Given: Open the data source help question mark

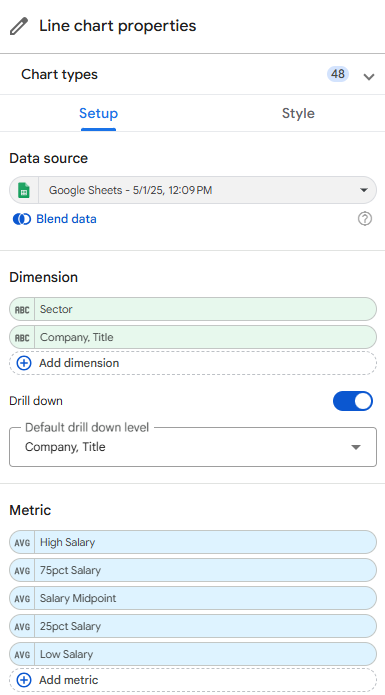Looking at the screenshot, I should click(365, 219).
